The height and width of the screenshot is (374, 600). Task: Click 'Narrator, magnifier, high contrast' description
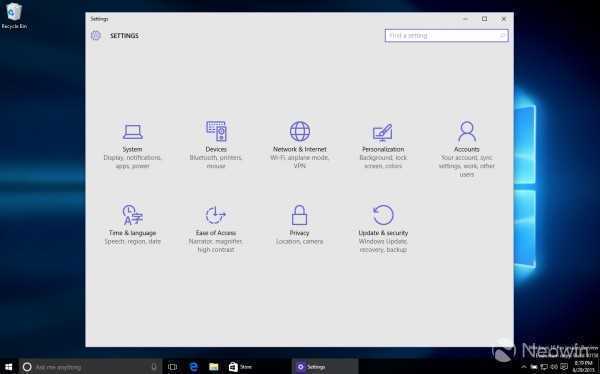216,246
